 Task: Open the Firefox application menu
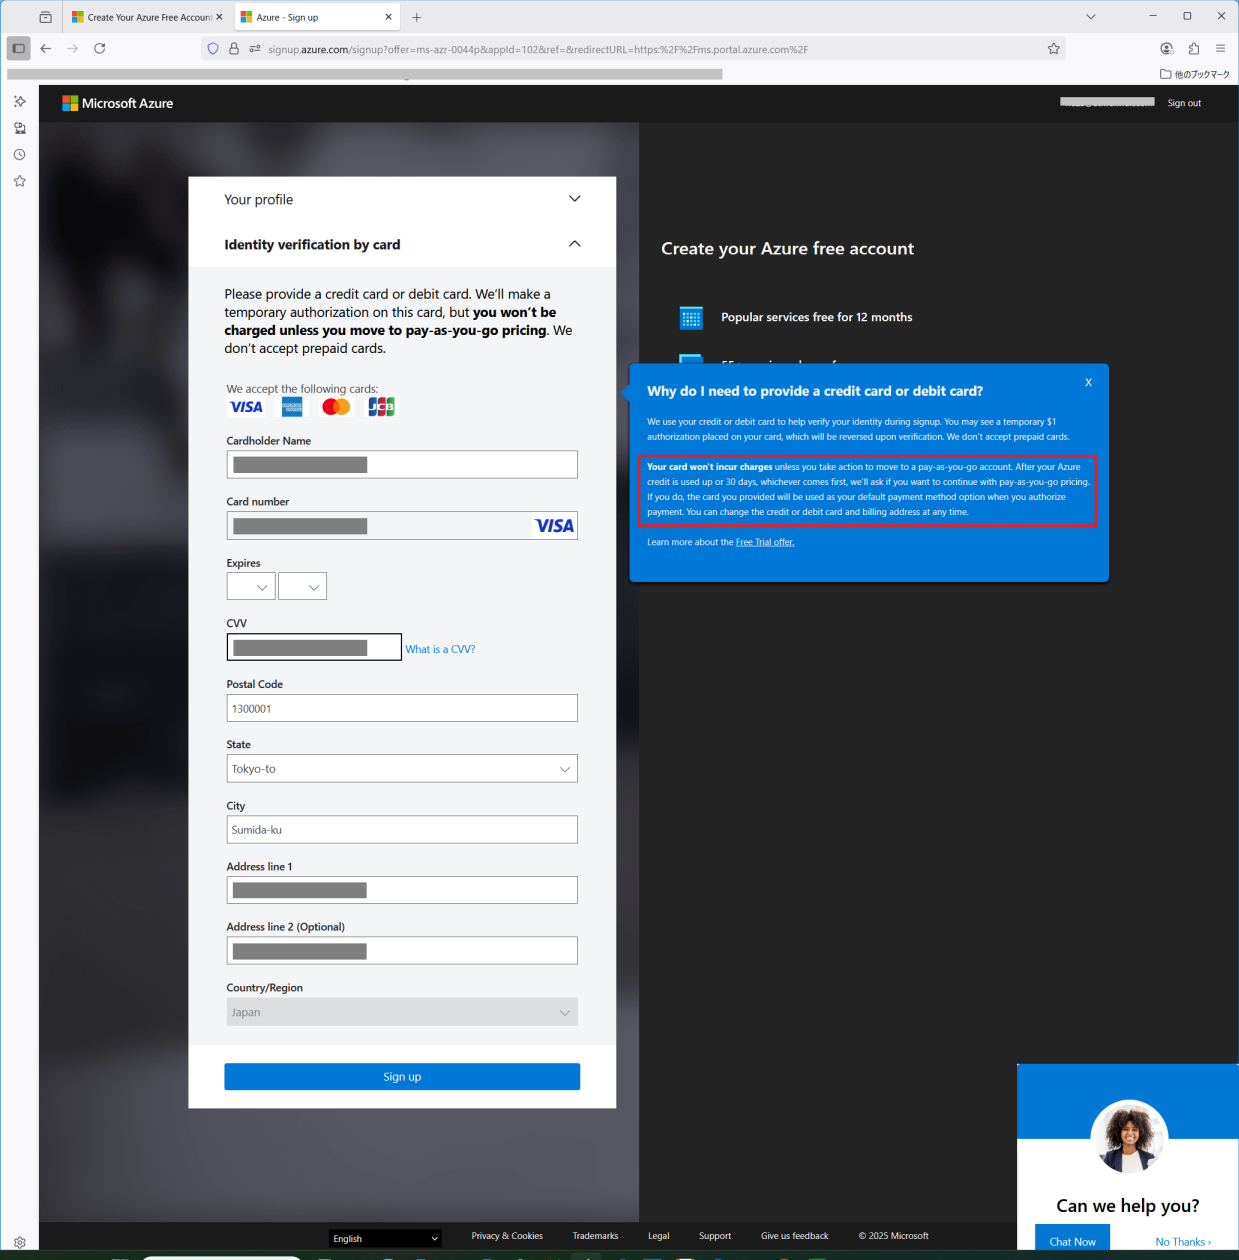coord(1220,48)
